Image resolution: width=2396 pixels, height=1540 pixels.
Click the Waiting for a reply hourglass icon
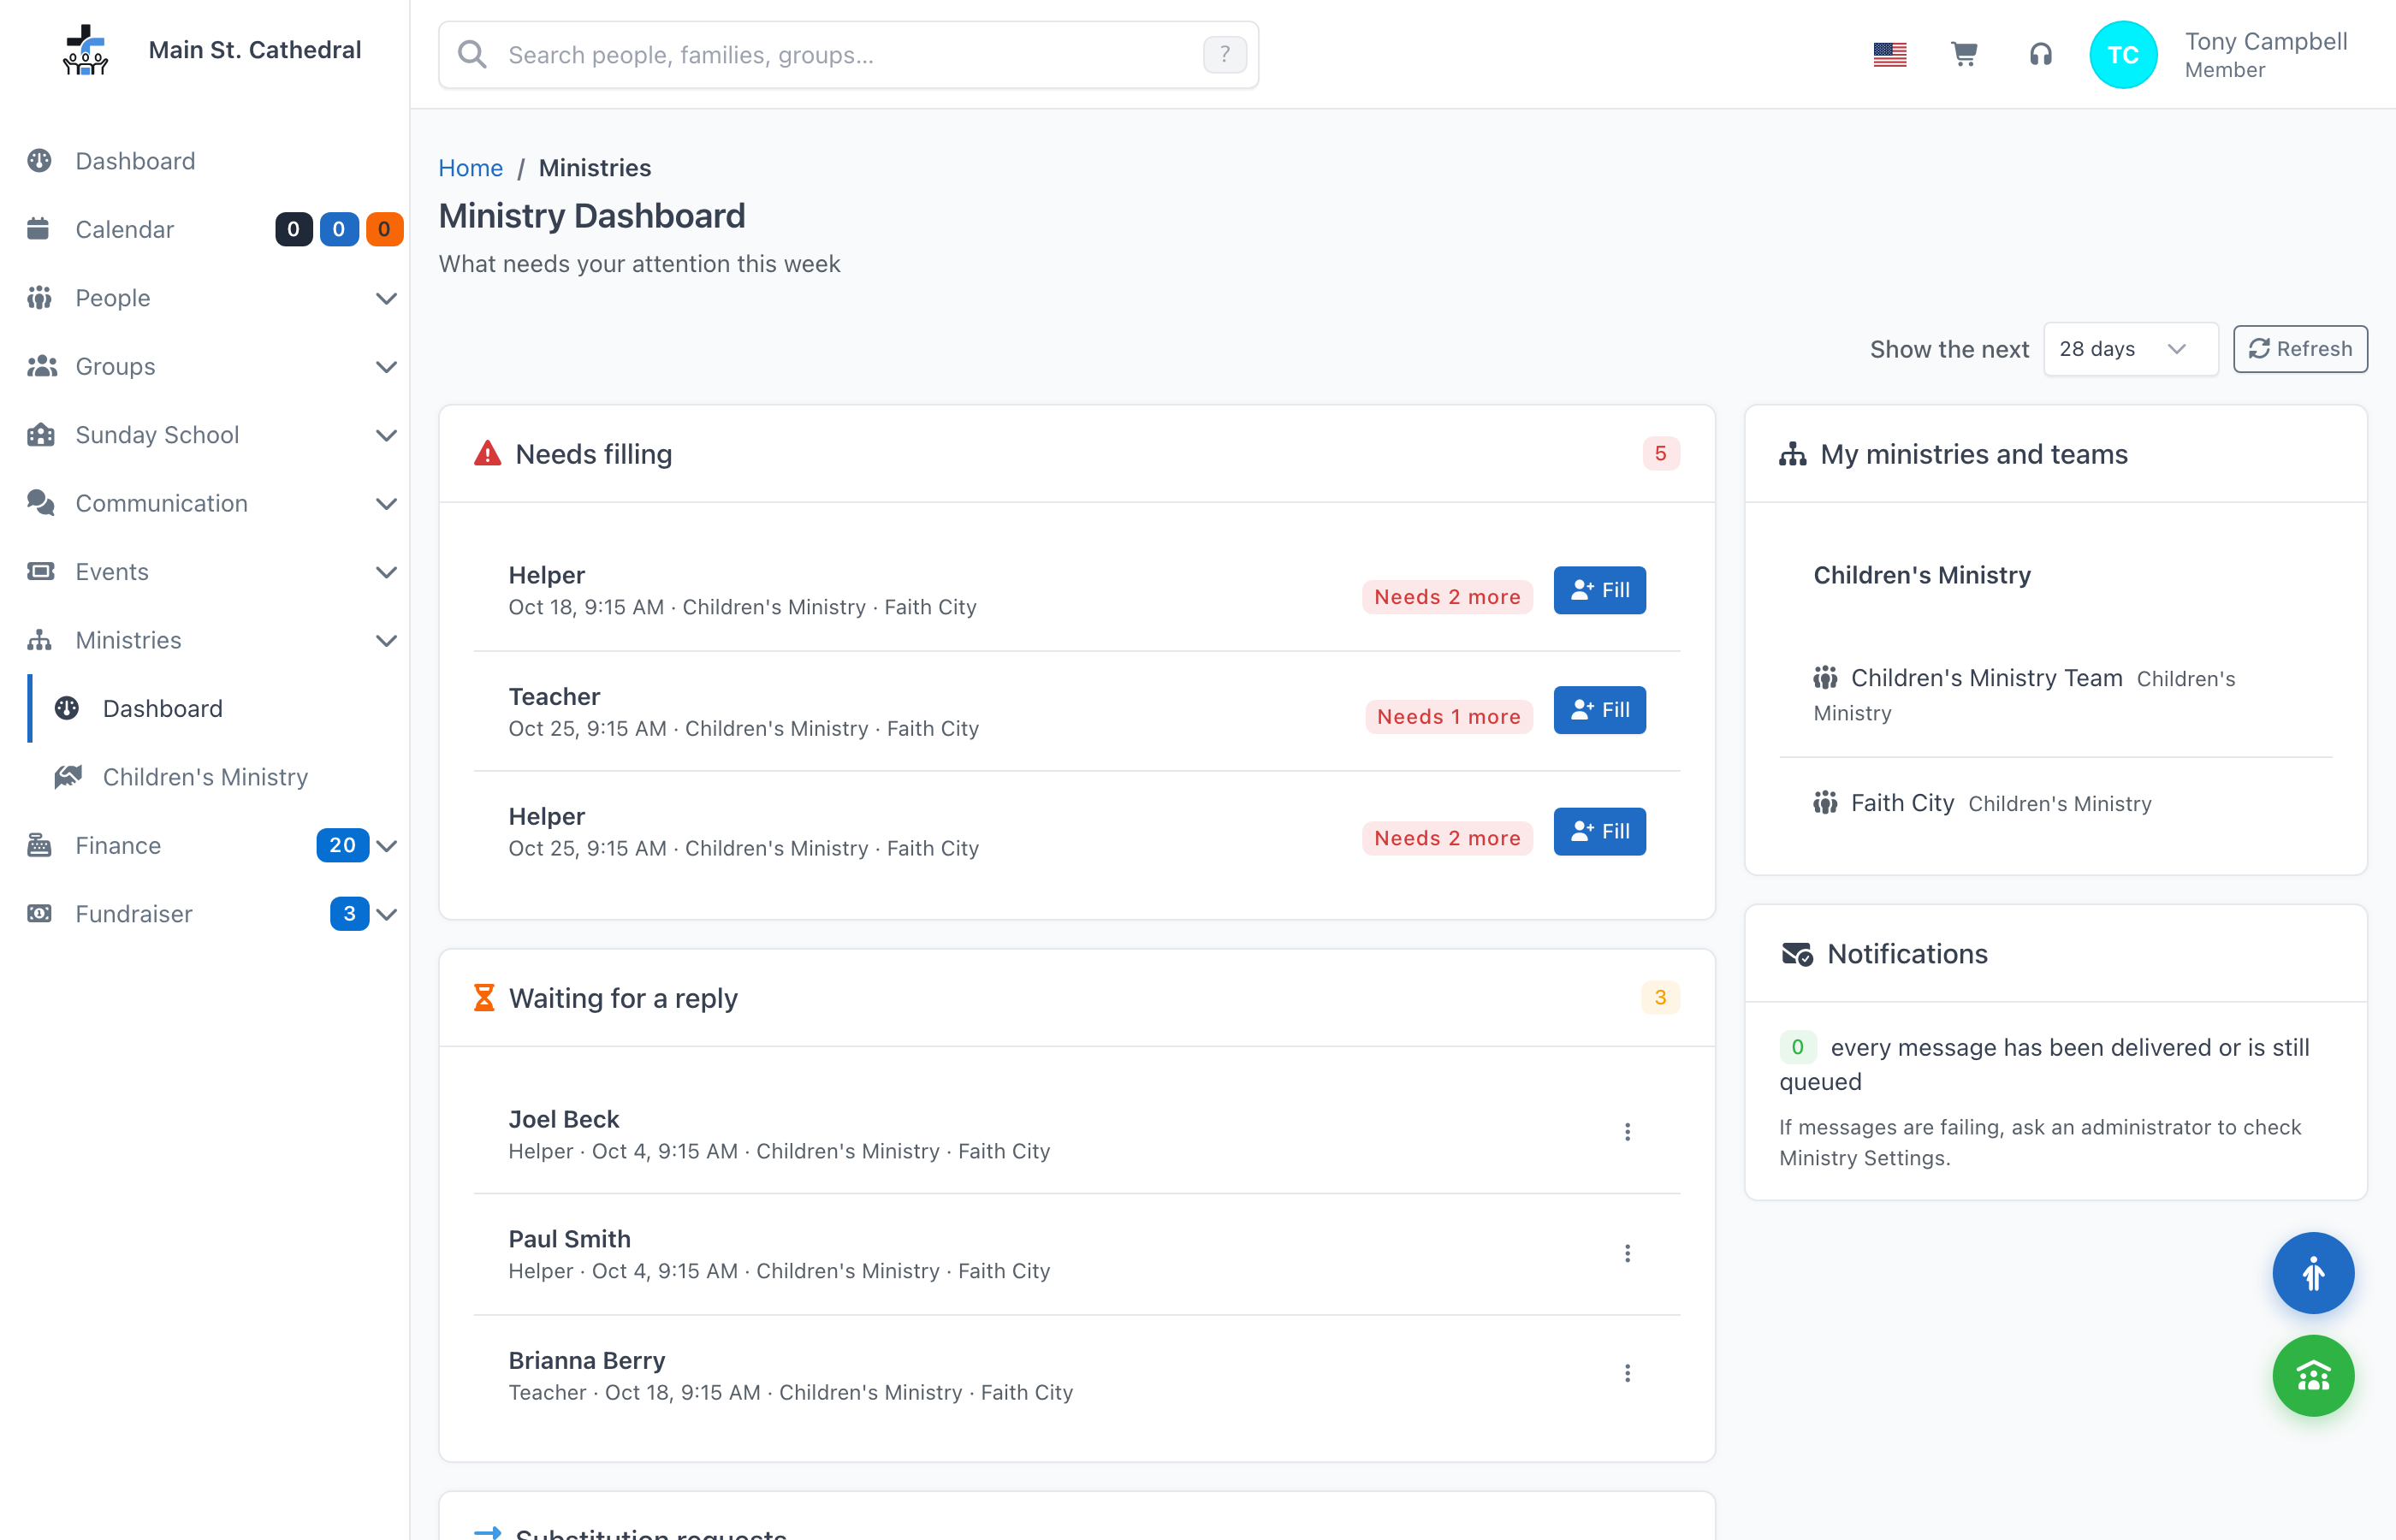(x=484, y=998)
